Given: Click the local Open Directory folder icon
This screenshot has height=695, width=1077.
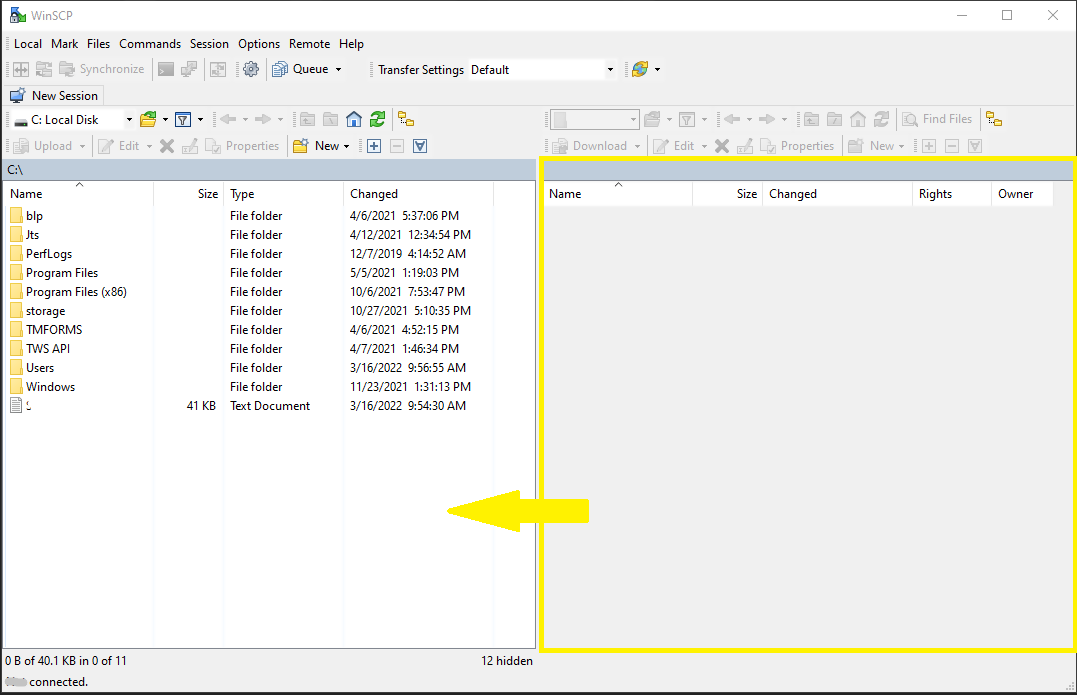Looking at the screenshot, I should 148,119.
